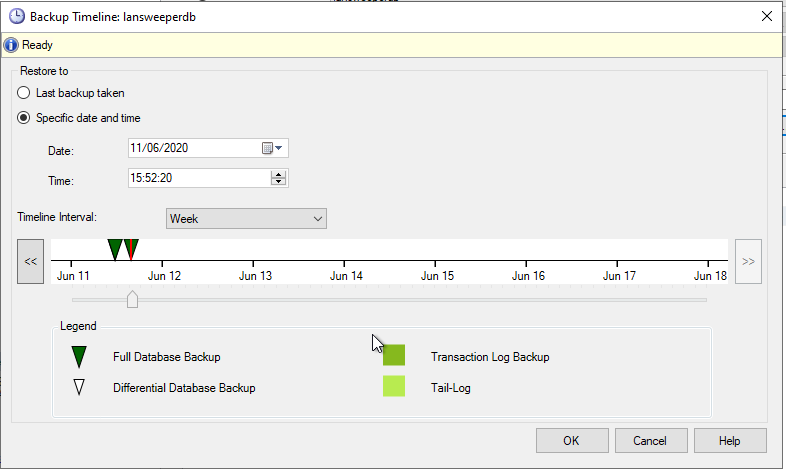Select Last backup taken option

coord(25,93)
